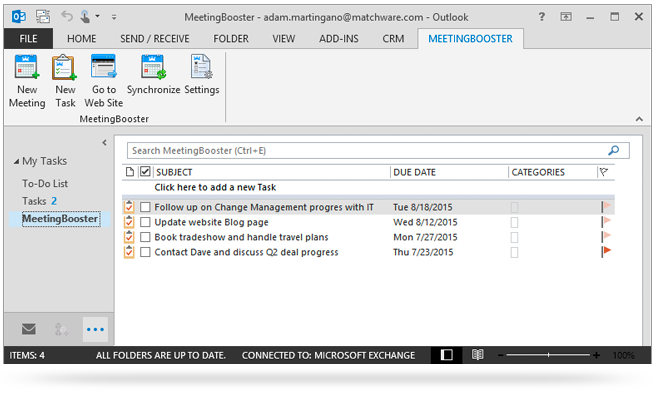654x401 pixels.
Task: Click the Outlook application icon
Action: (19, 17)
